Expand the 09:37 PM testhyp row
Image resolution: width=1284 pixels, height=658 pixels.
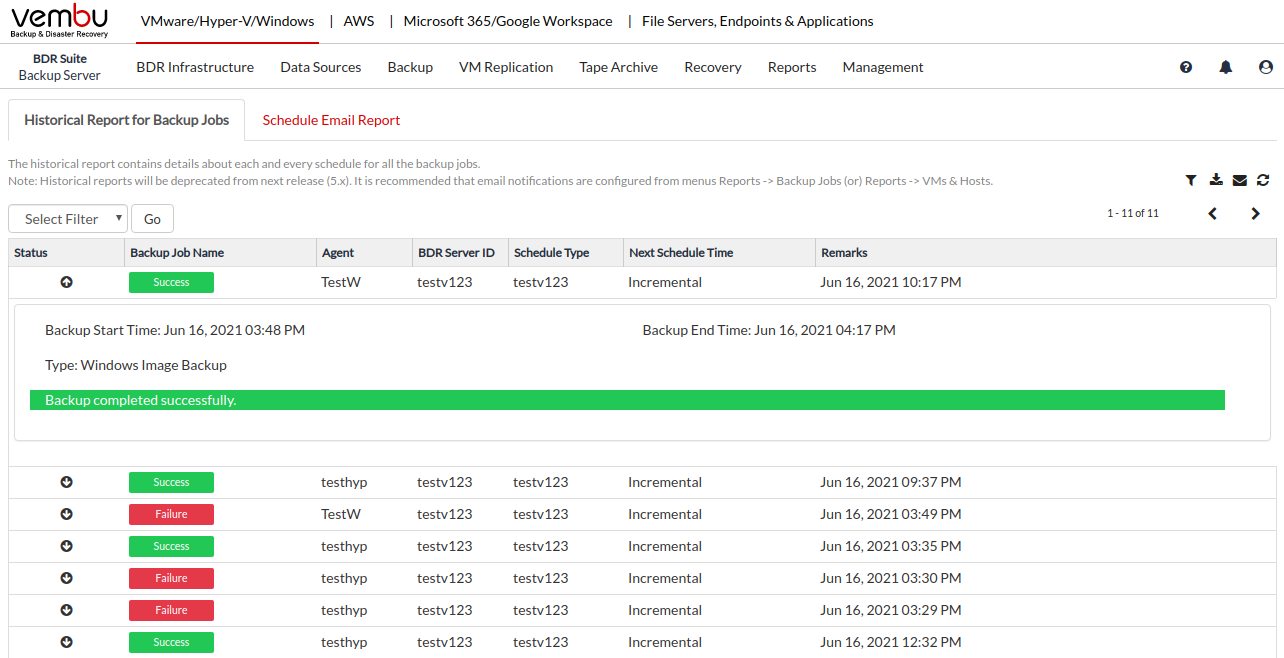67,482
